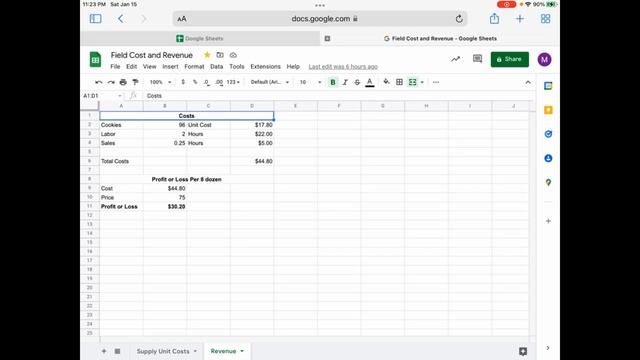Format the cell as percent
The image size is (640, 360).
pos(195,82)
